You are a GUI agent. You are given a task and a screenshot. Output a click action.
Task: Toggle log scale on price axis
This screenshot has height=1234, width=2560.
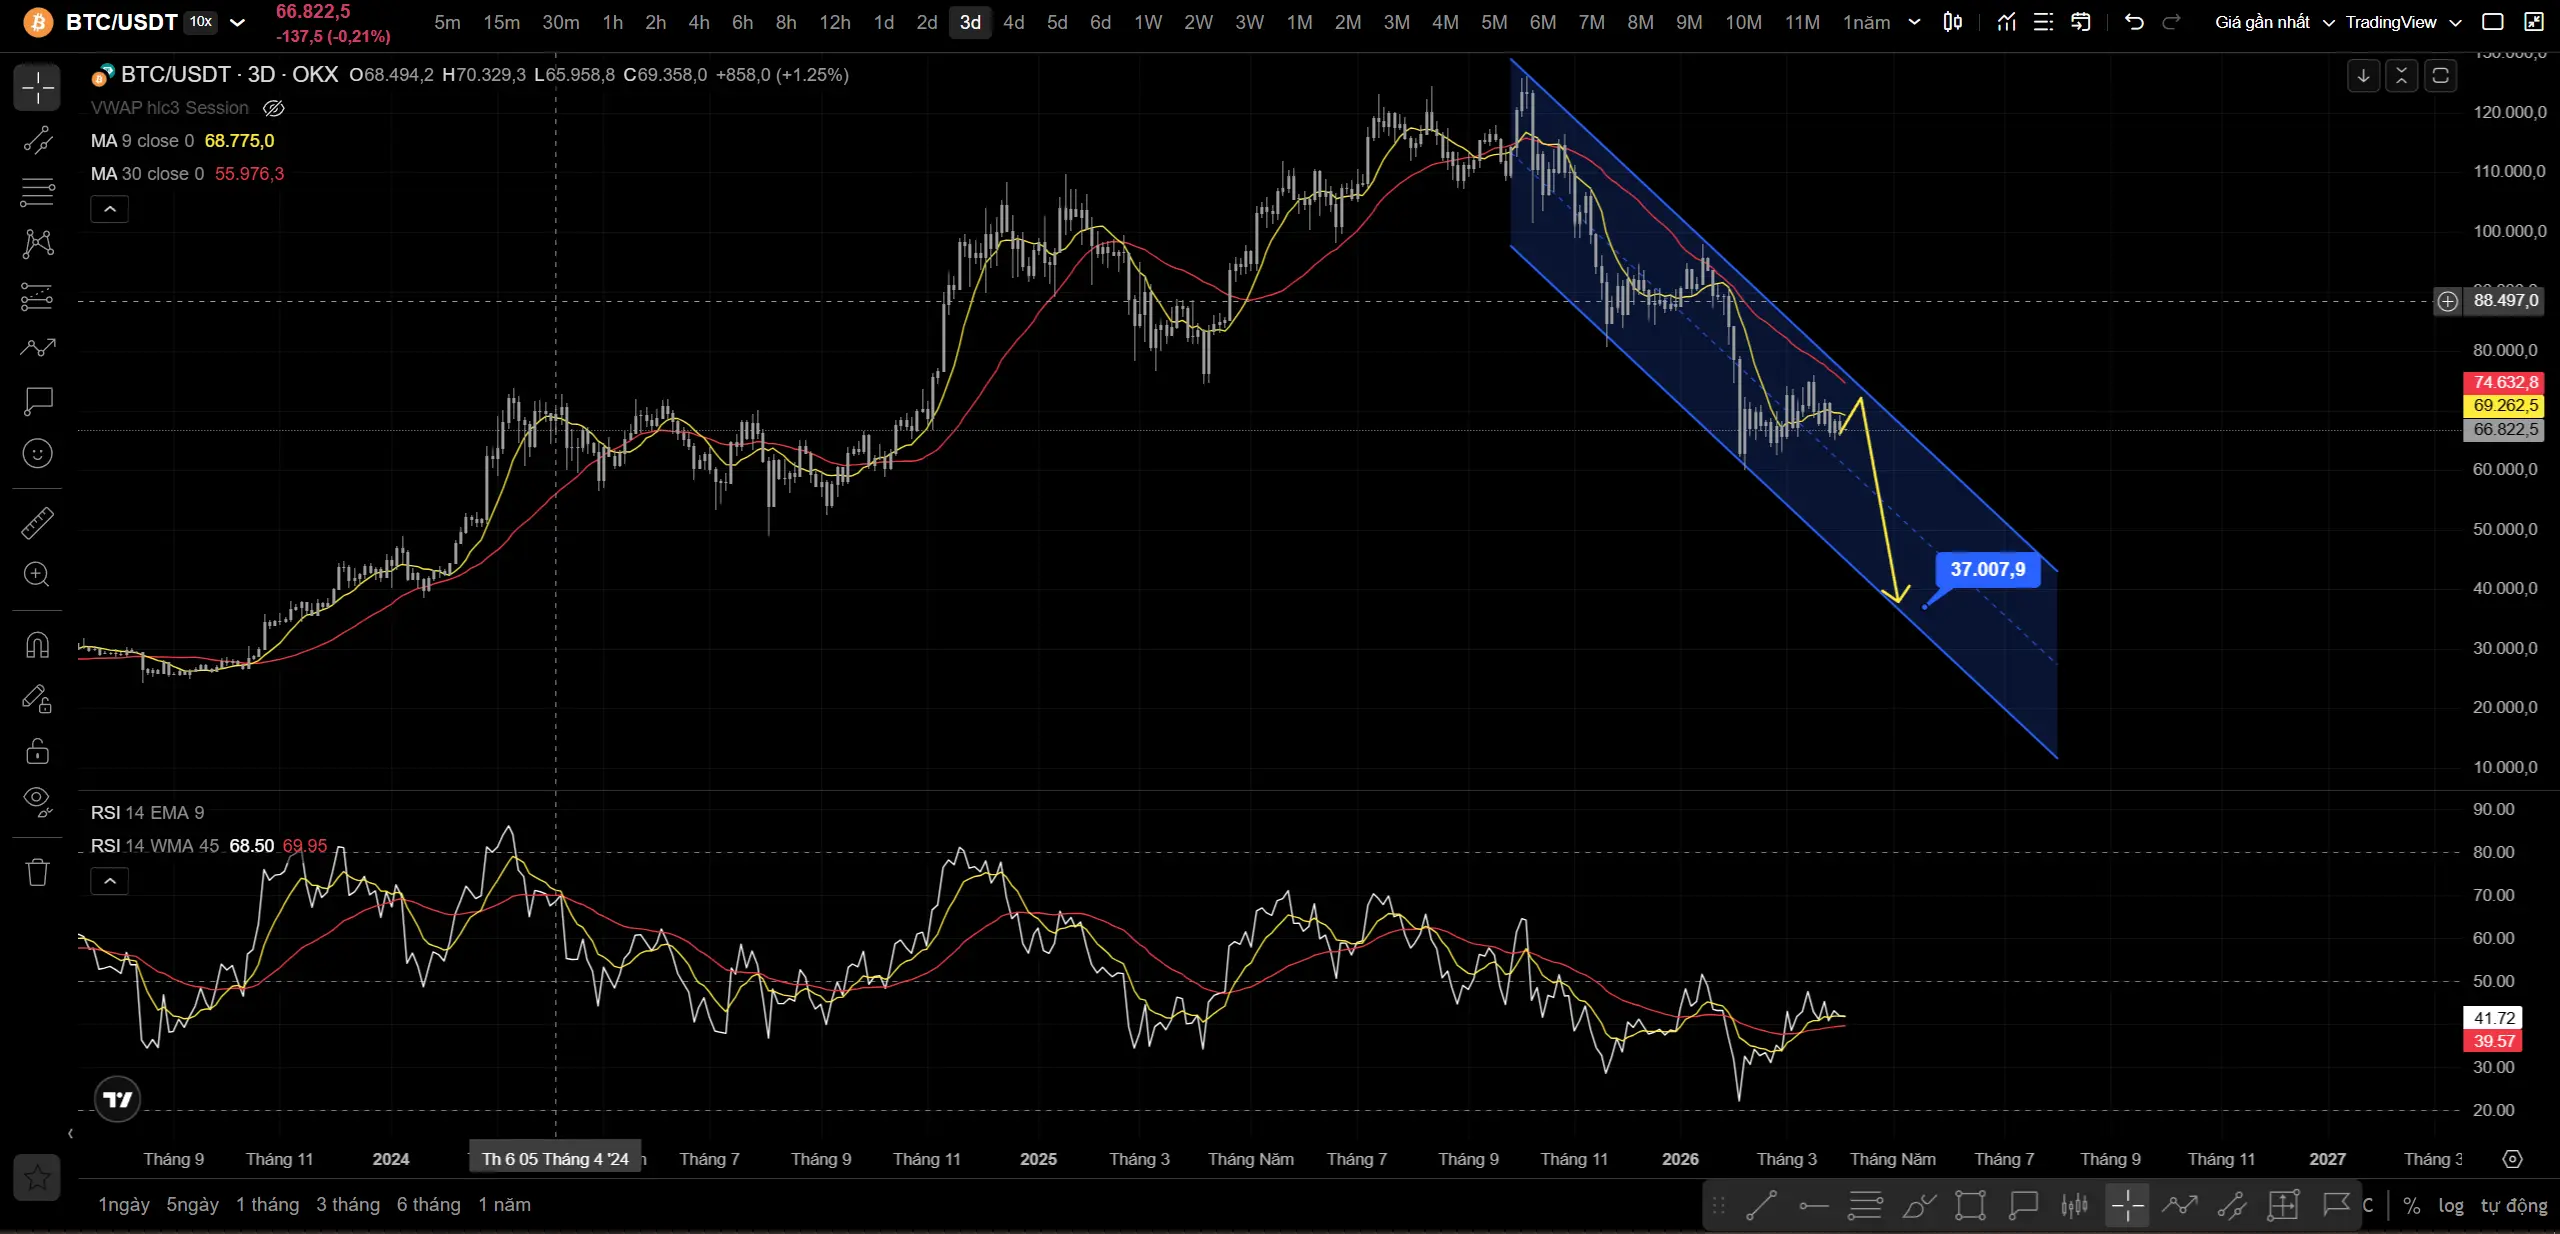click(2451, 1205)
